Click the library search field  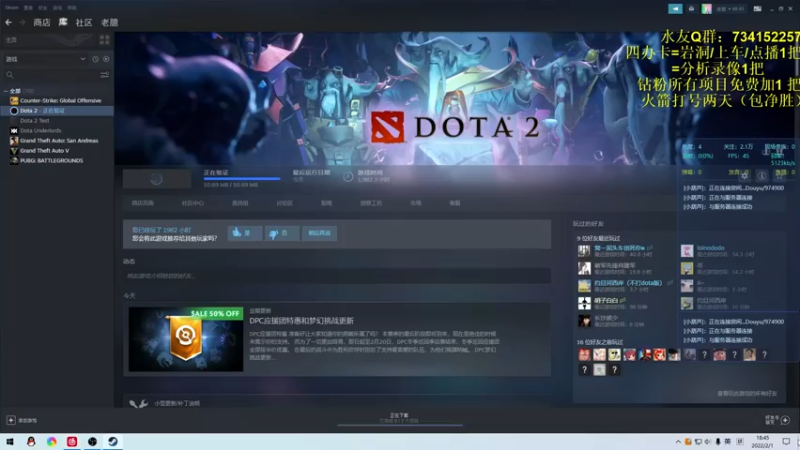[x=51, y=75]
